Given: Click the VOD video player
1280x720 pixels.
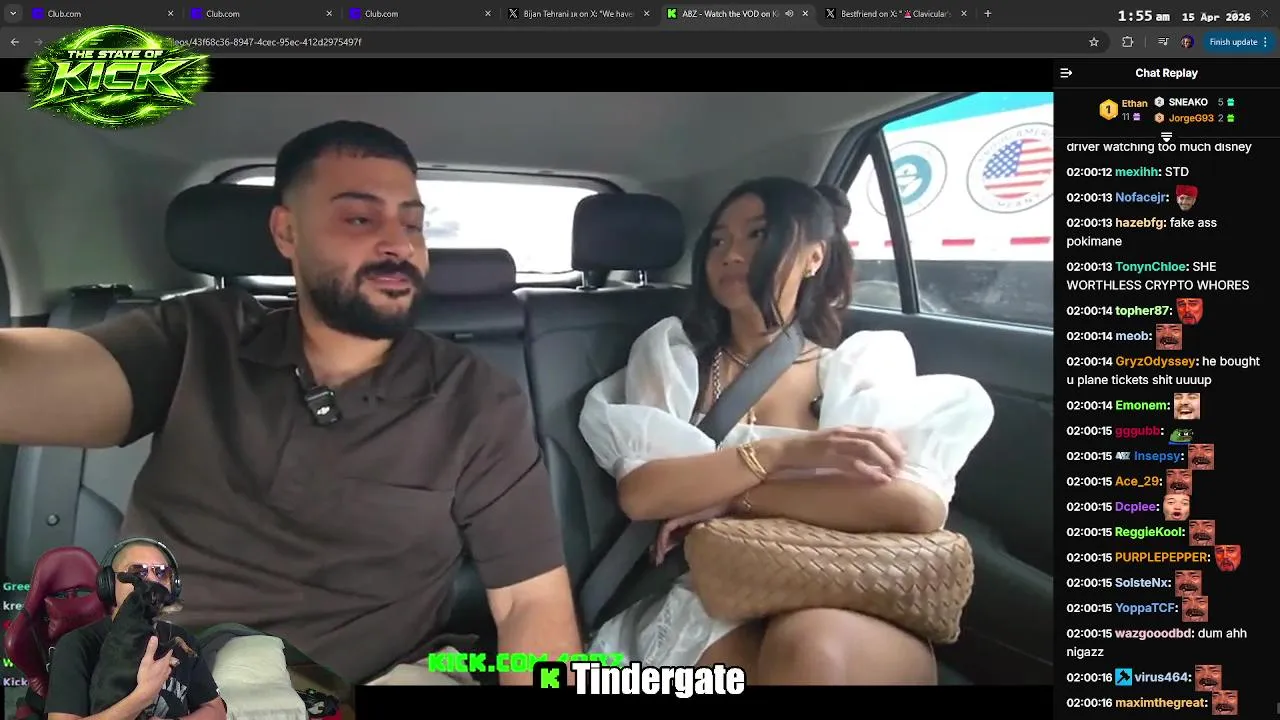Looking at the screenshot, I should (x=526, y=390).
